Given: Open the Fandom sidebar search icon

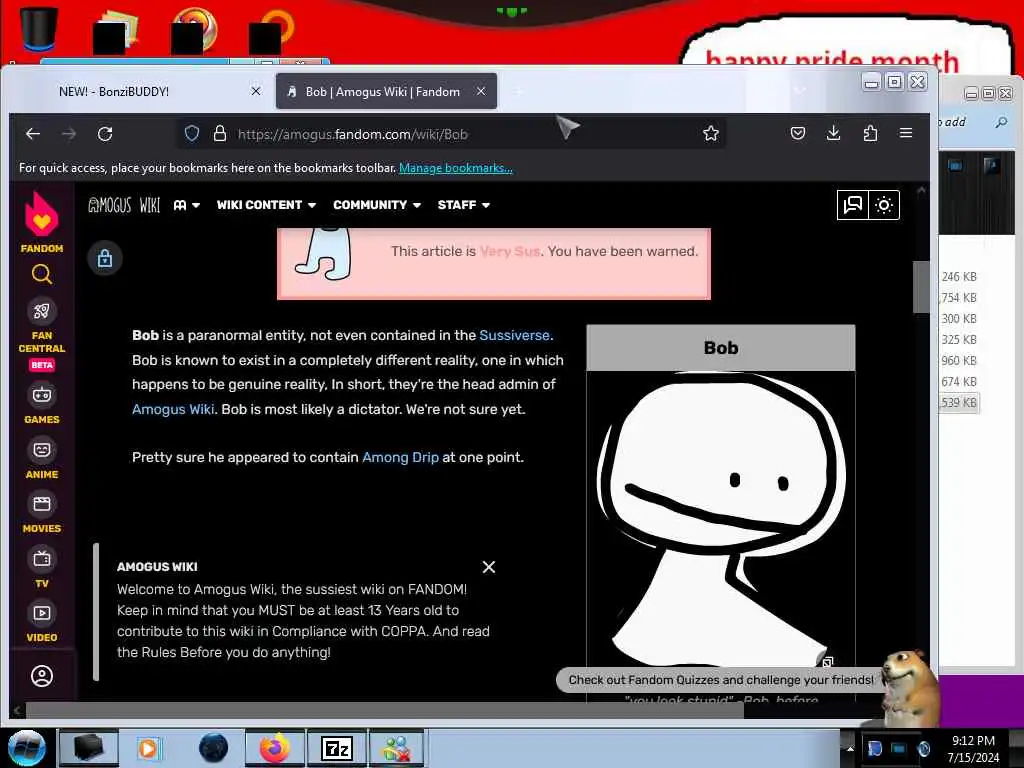Looking at the screenshot, I should click(42, 274).
